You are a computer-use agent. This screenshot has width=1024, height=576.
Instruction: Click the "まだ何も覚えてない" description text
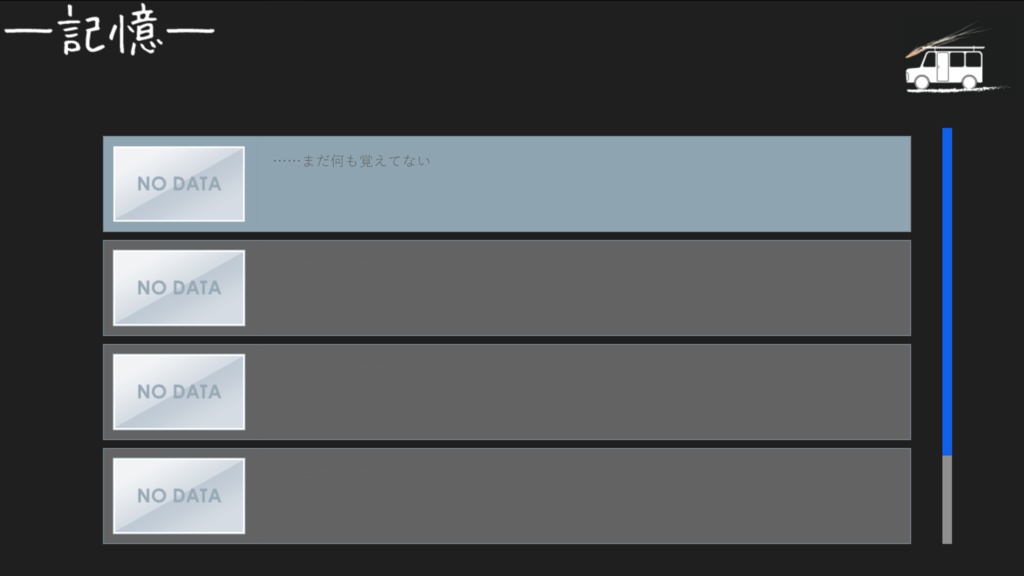351,160
